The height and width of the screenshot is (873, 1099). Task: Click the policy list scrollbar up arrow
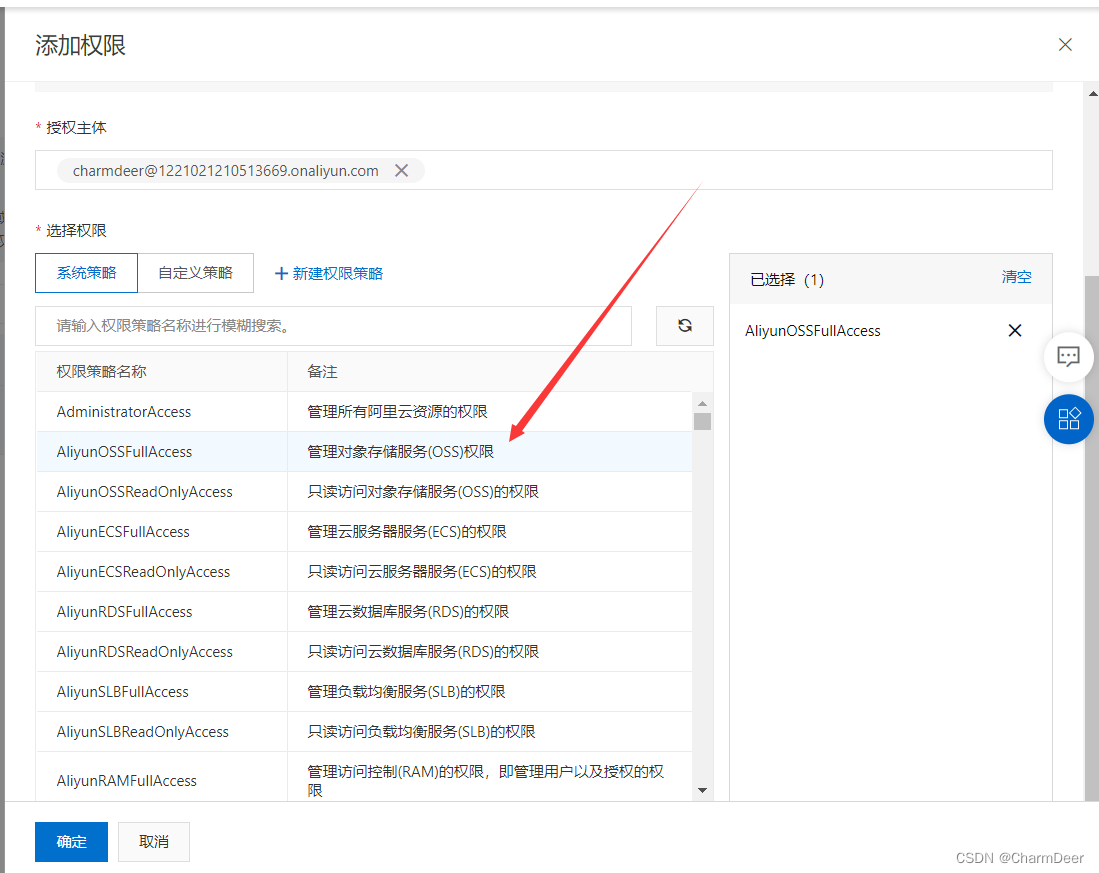pos(702,403)
